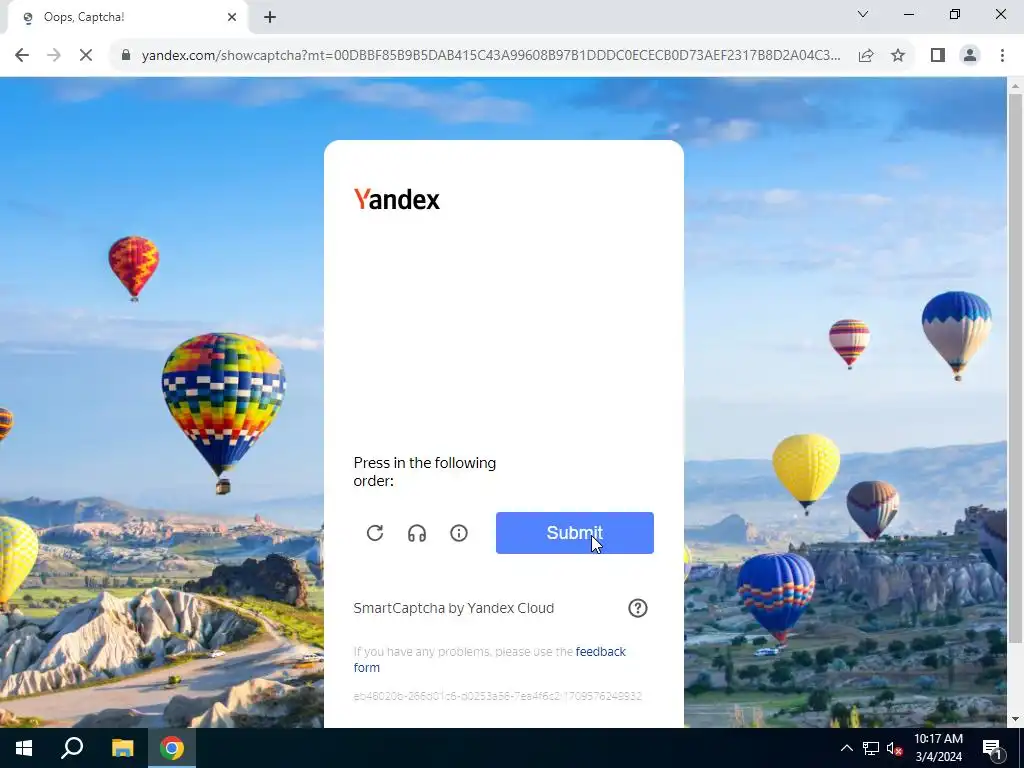The width and height of the screenshot is (1024, 768).
Task: Stop loading the page
Action: [86, 56]
